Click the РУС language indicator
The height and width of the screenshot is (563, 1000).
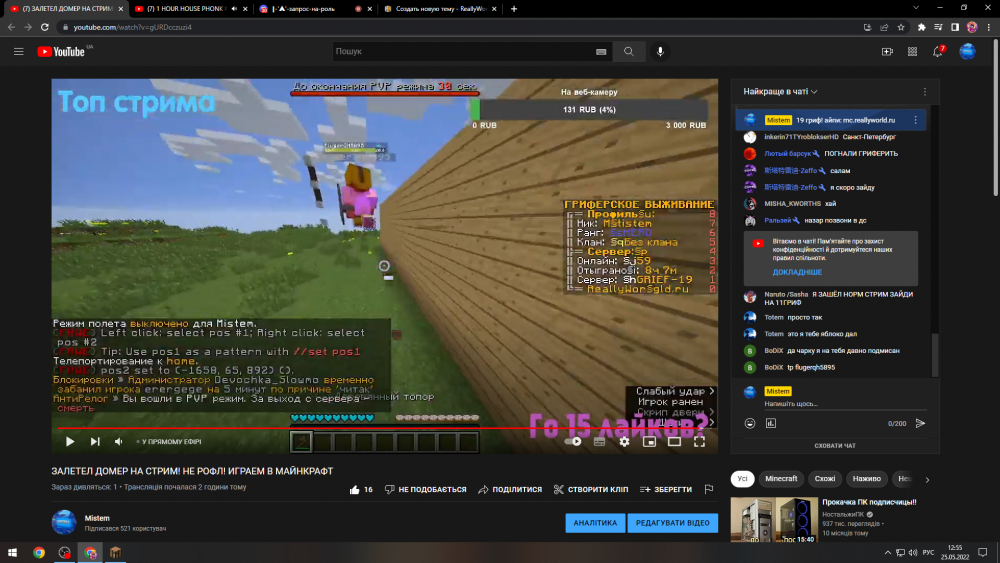point(929,553)
